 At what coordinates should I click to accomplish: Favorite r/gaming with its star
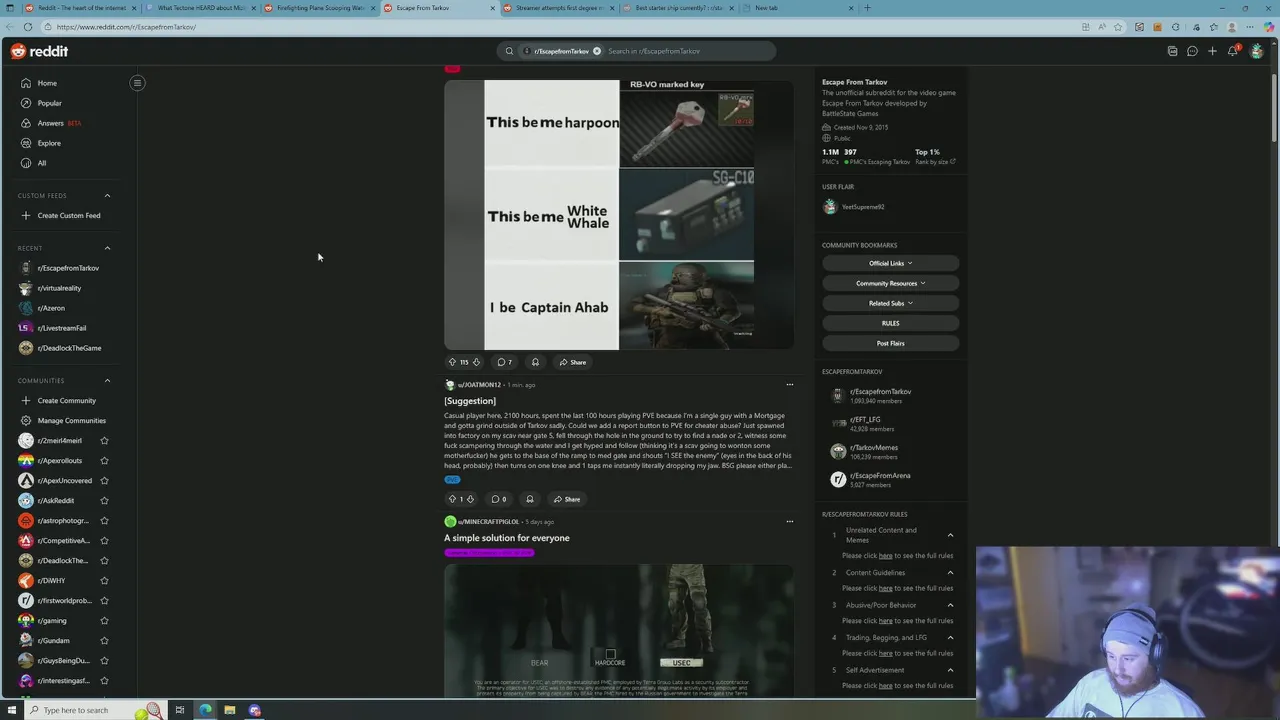click(104, 620)
